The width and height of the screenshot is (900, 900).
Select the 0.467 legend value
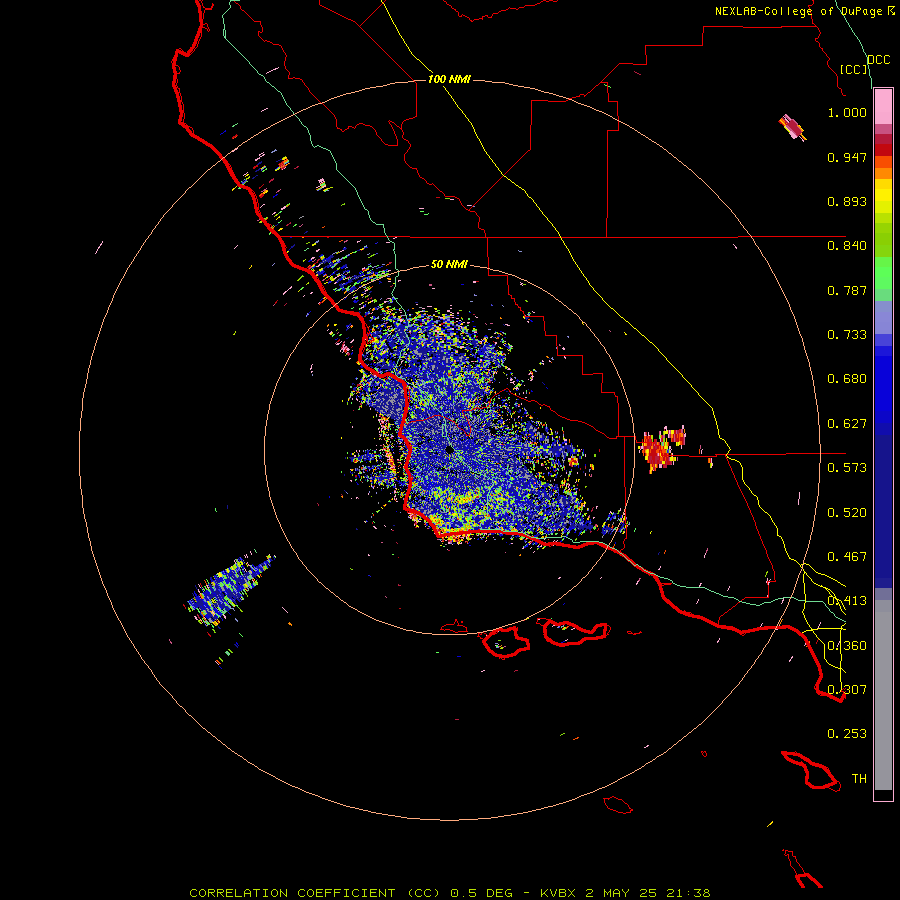847,557
